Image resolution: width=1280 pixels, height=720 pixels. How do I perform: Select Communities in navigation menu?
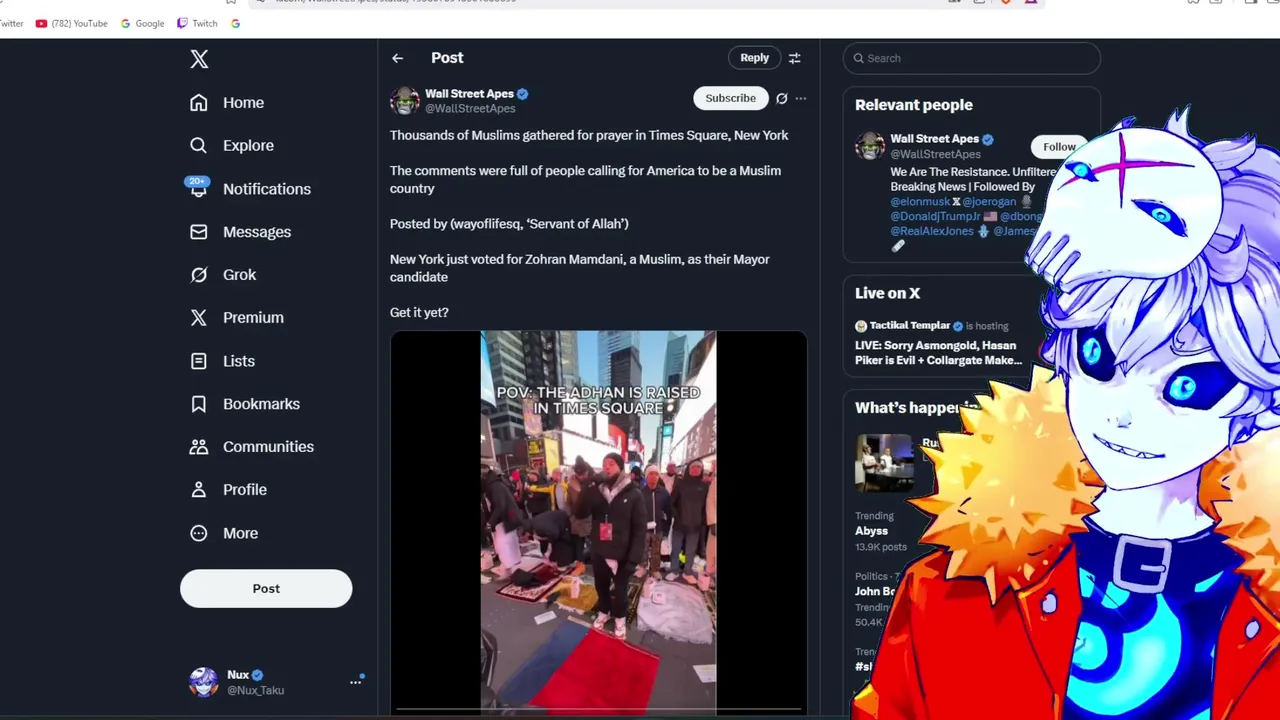268,447
